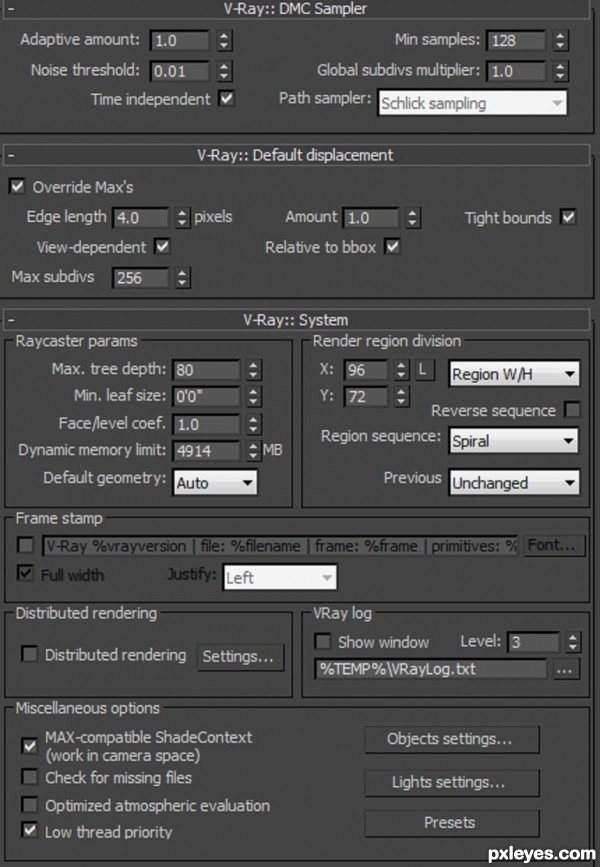Click the Global subdivs multiplier field
600x867 pixels.
tap(515, 71)
